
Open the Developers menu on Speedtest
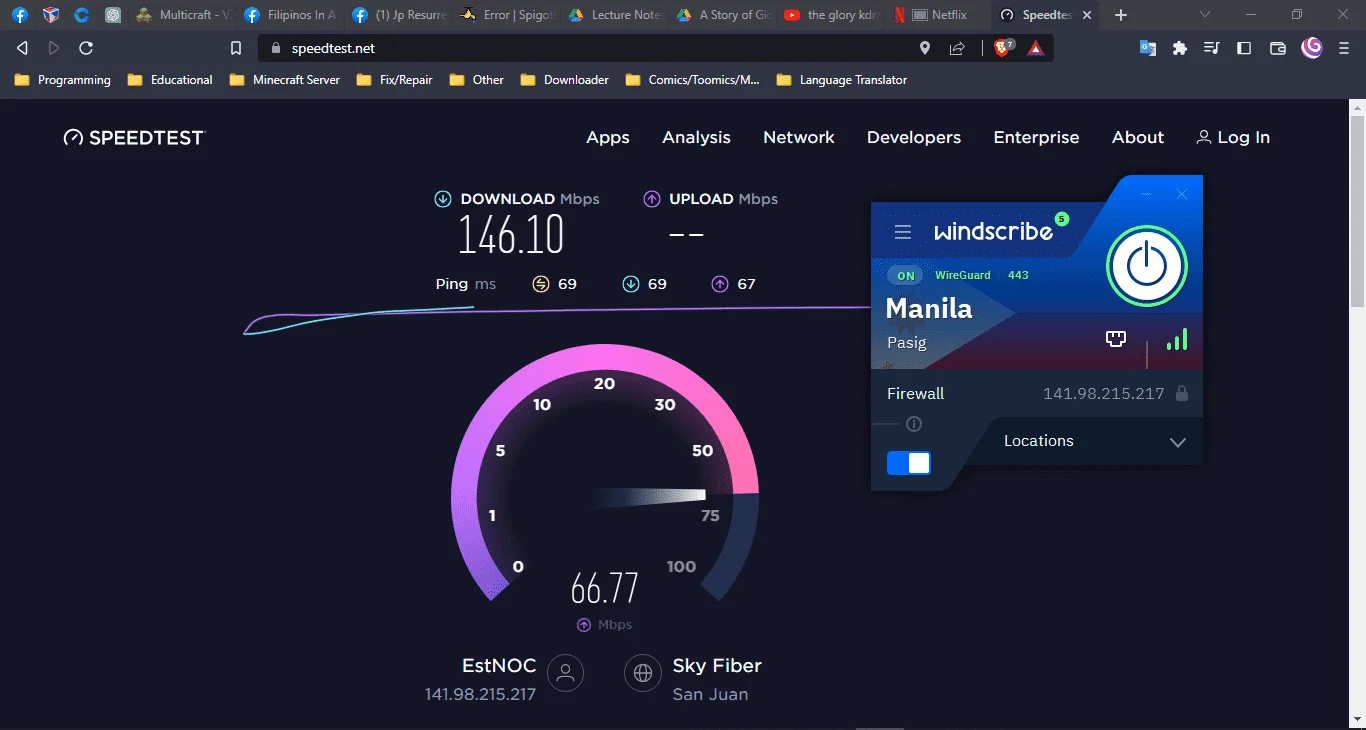point(914,138)
